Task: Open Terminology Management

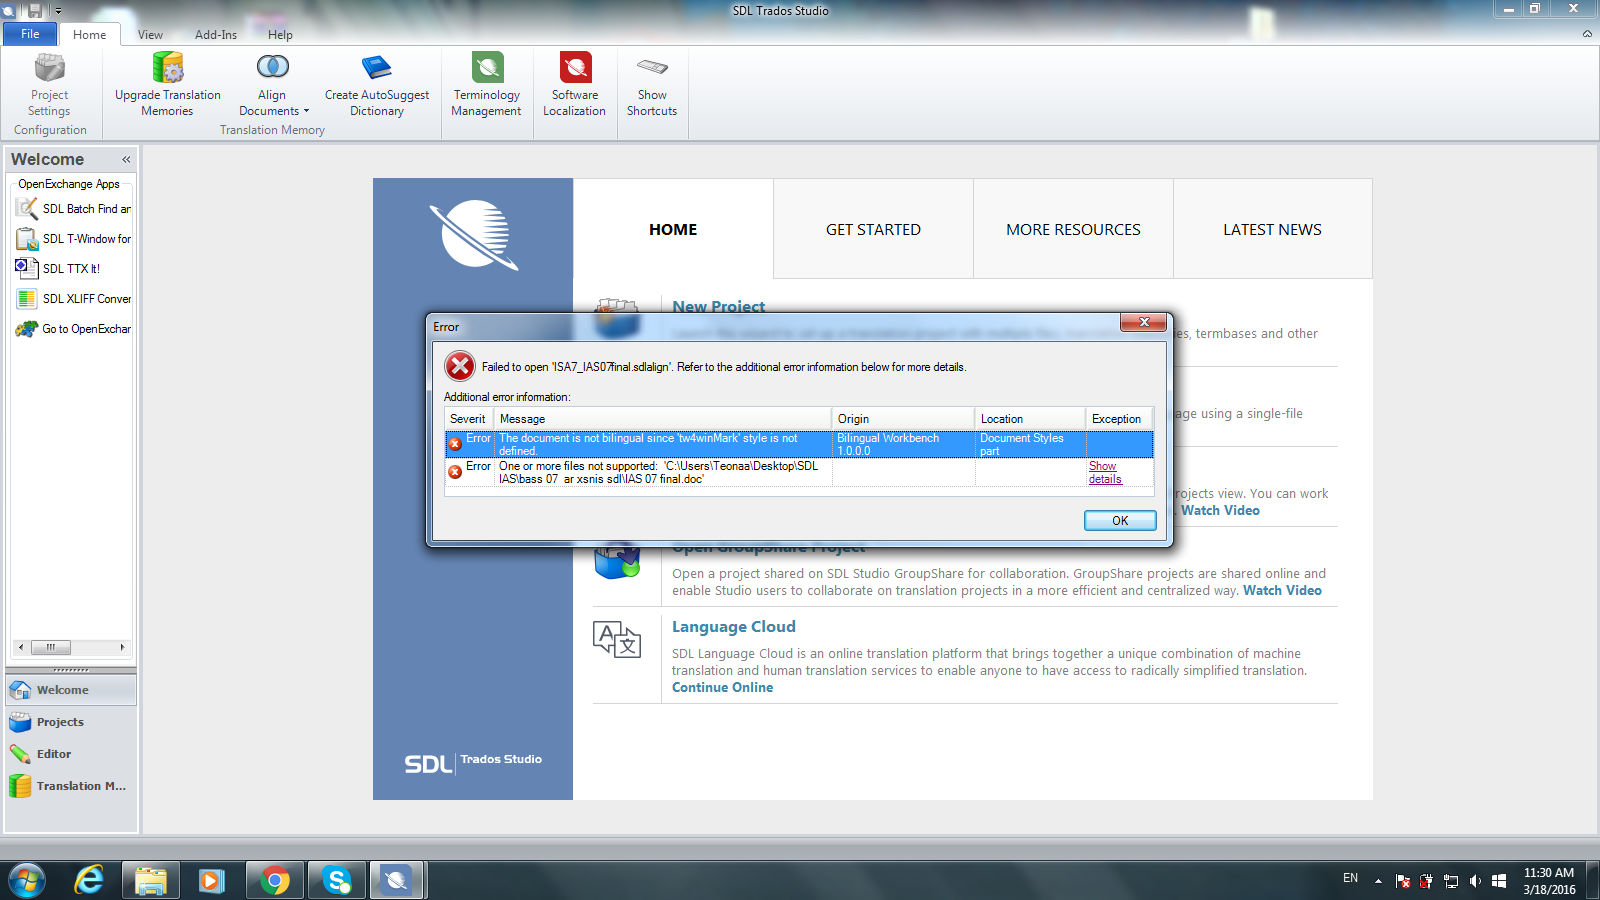Action: coord(487,85)
